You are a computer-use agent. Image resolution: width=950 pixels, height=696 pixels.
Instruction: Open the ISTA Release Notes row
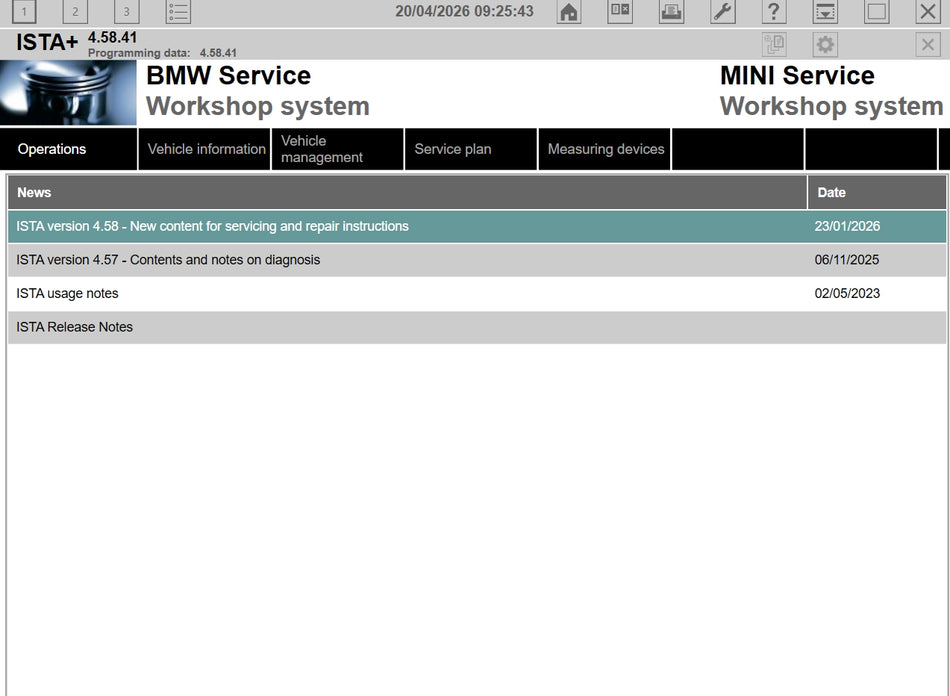tap(477, 327)
